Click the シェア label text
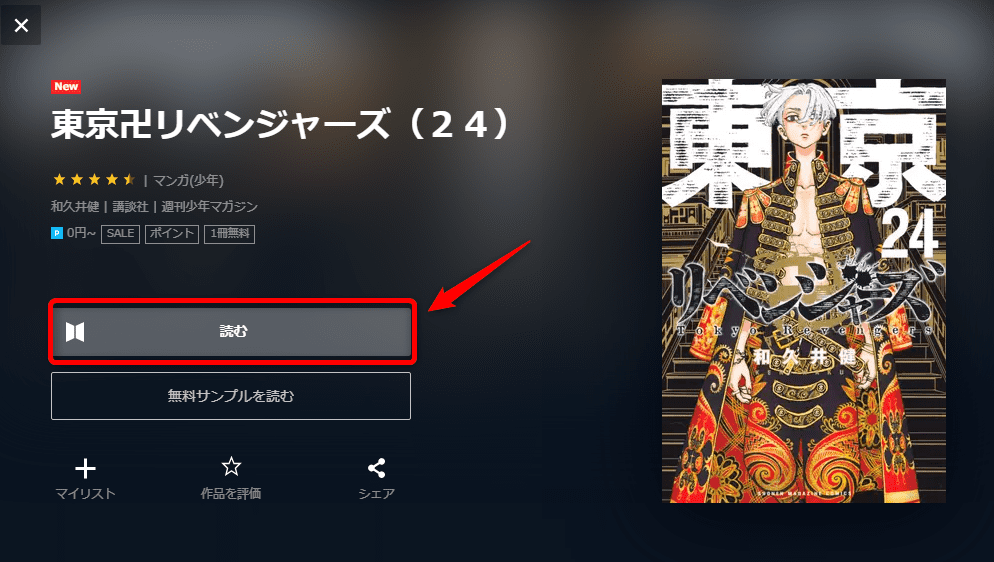994x562 pixels. (377, 494)
